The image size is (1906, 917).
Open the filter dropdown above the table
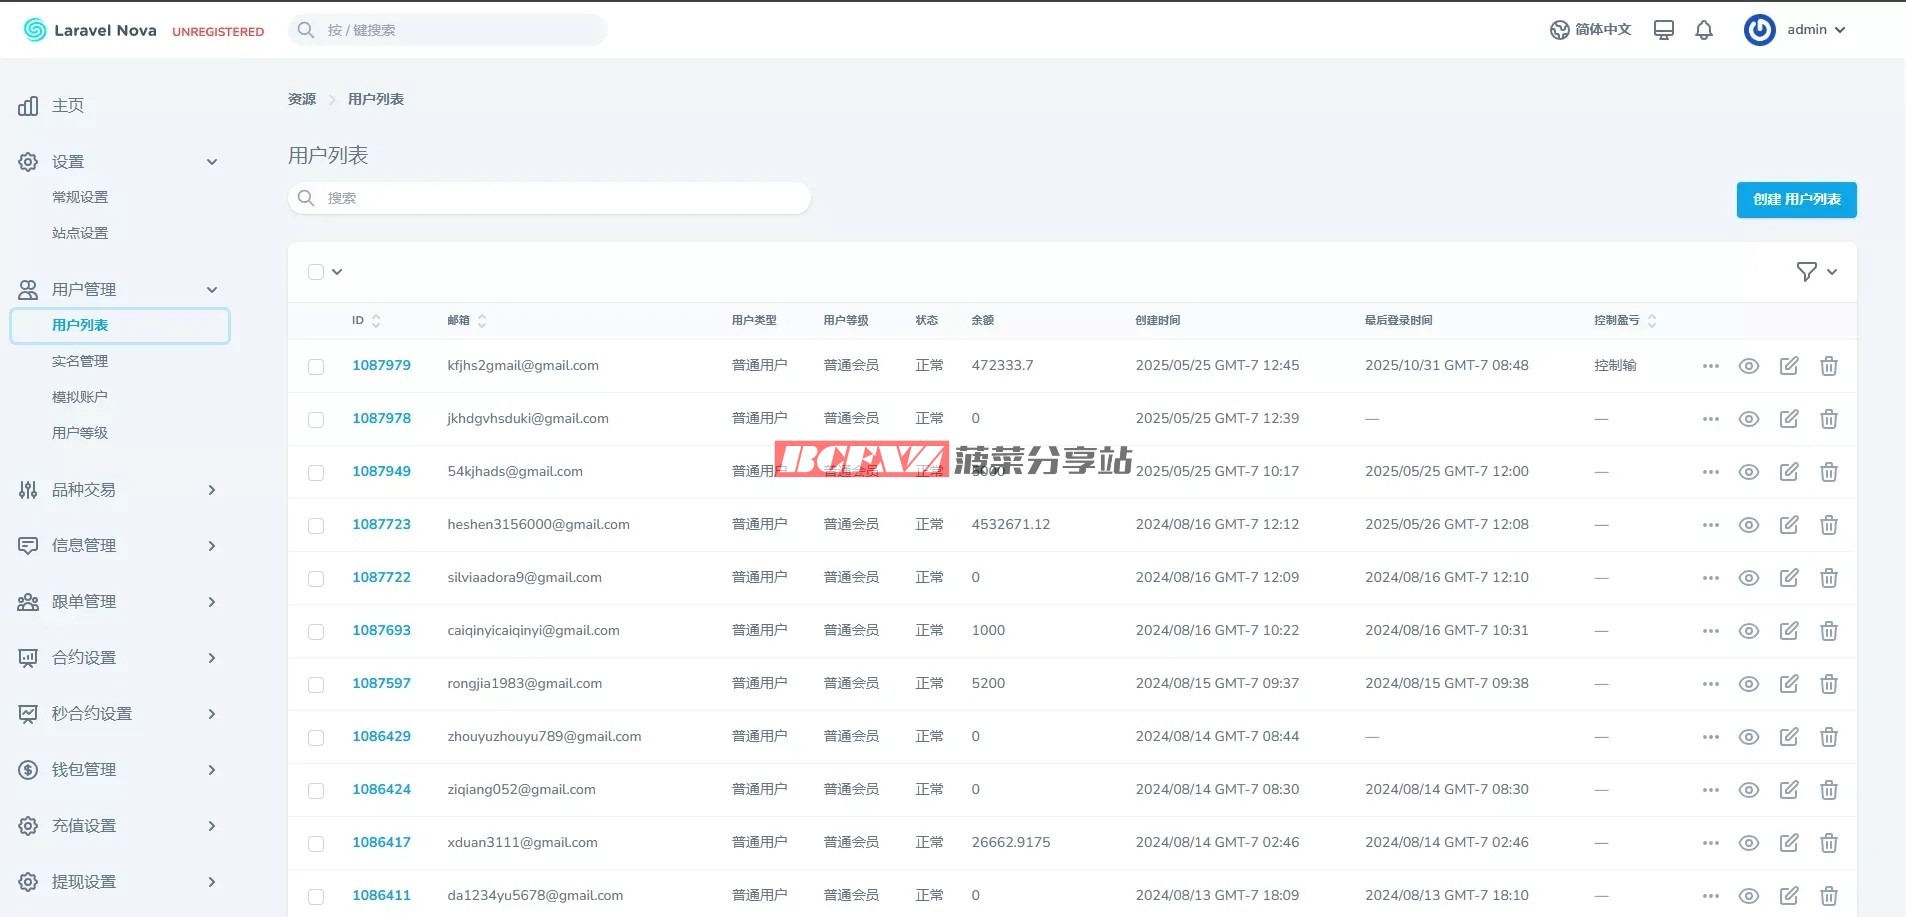coord(1816,272)
